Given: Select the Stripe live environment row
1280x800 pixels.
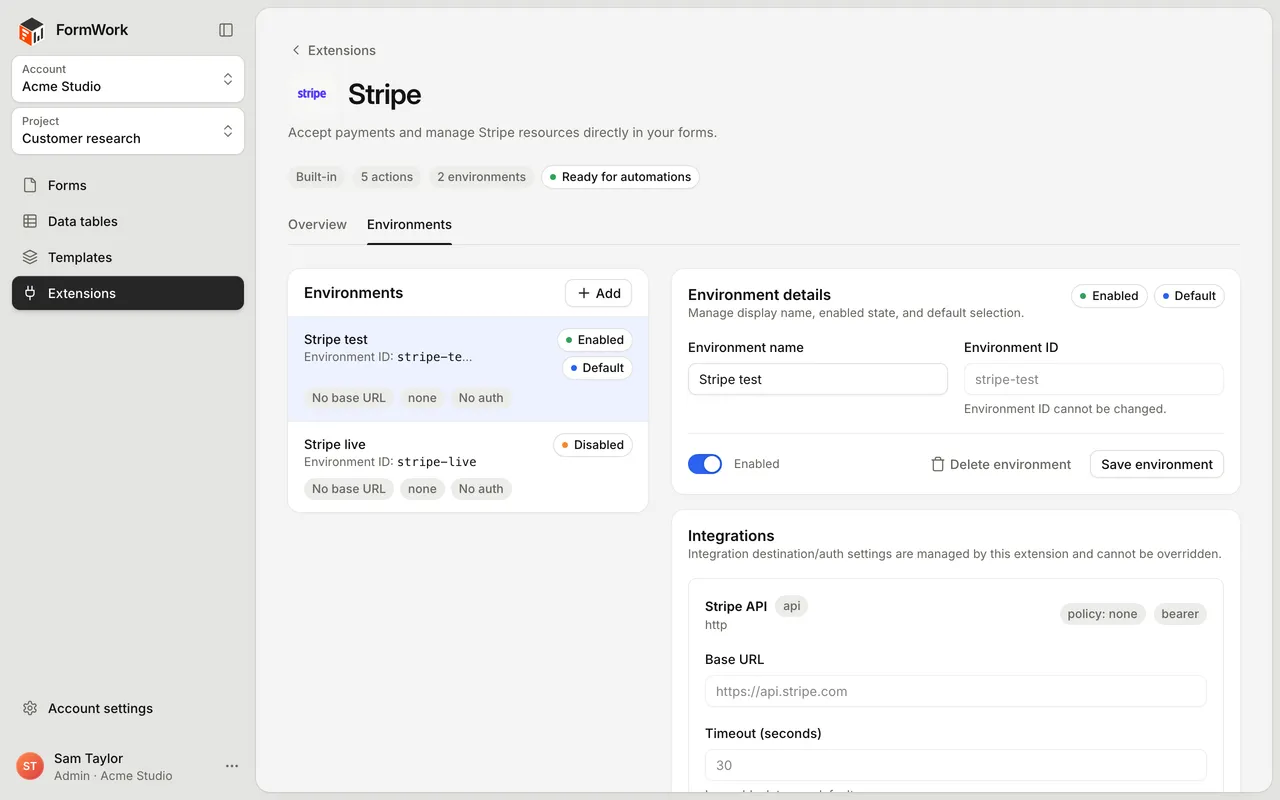Looking at the screenshot, I should pos(468,467).
